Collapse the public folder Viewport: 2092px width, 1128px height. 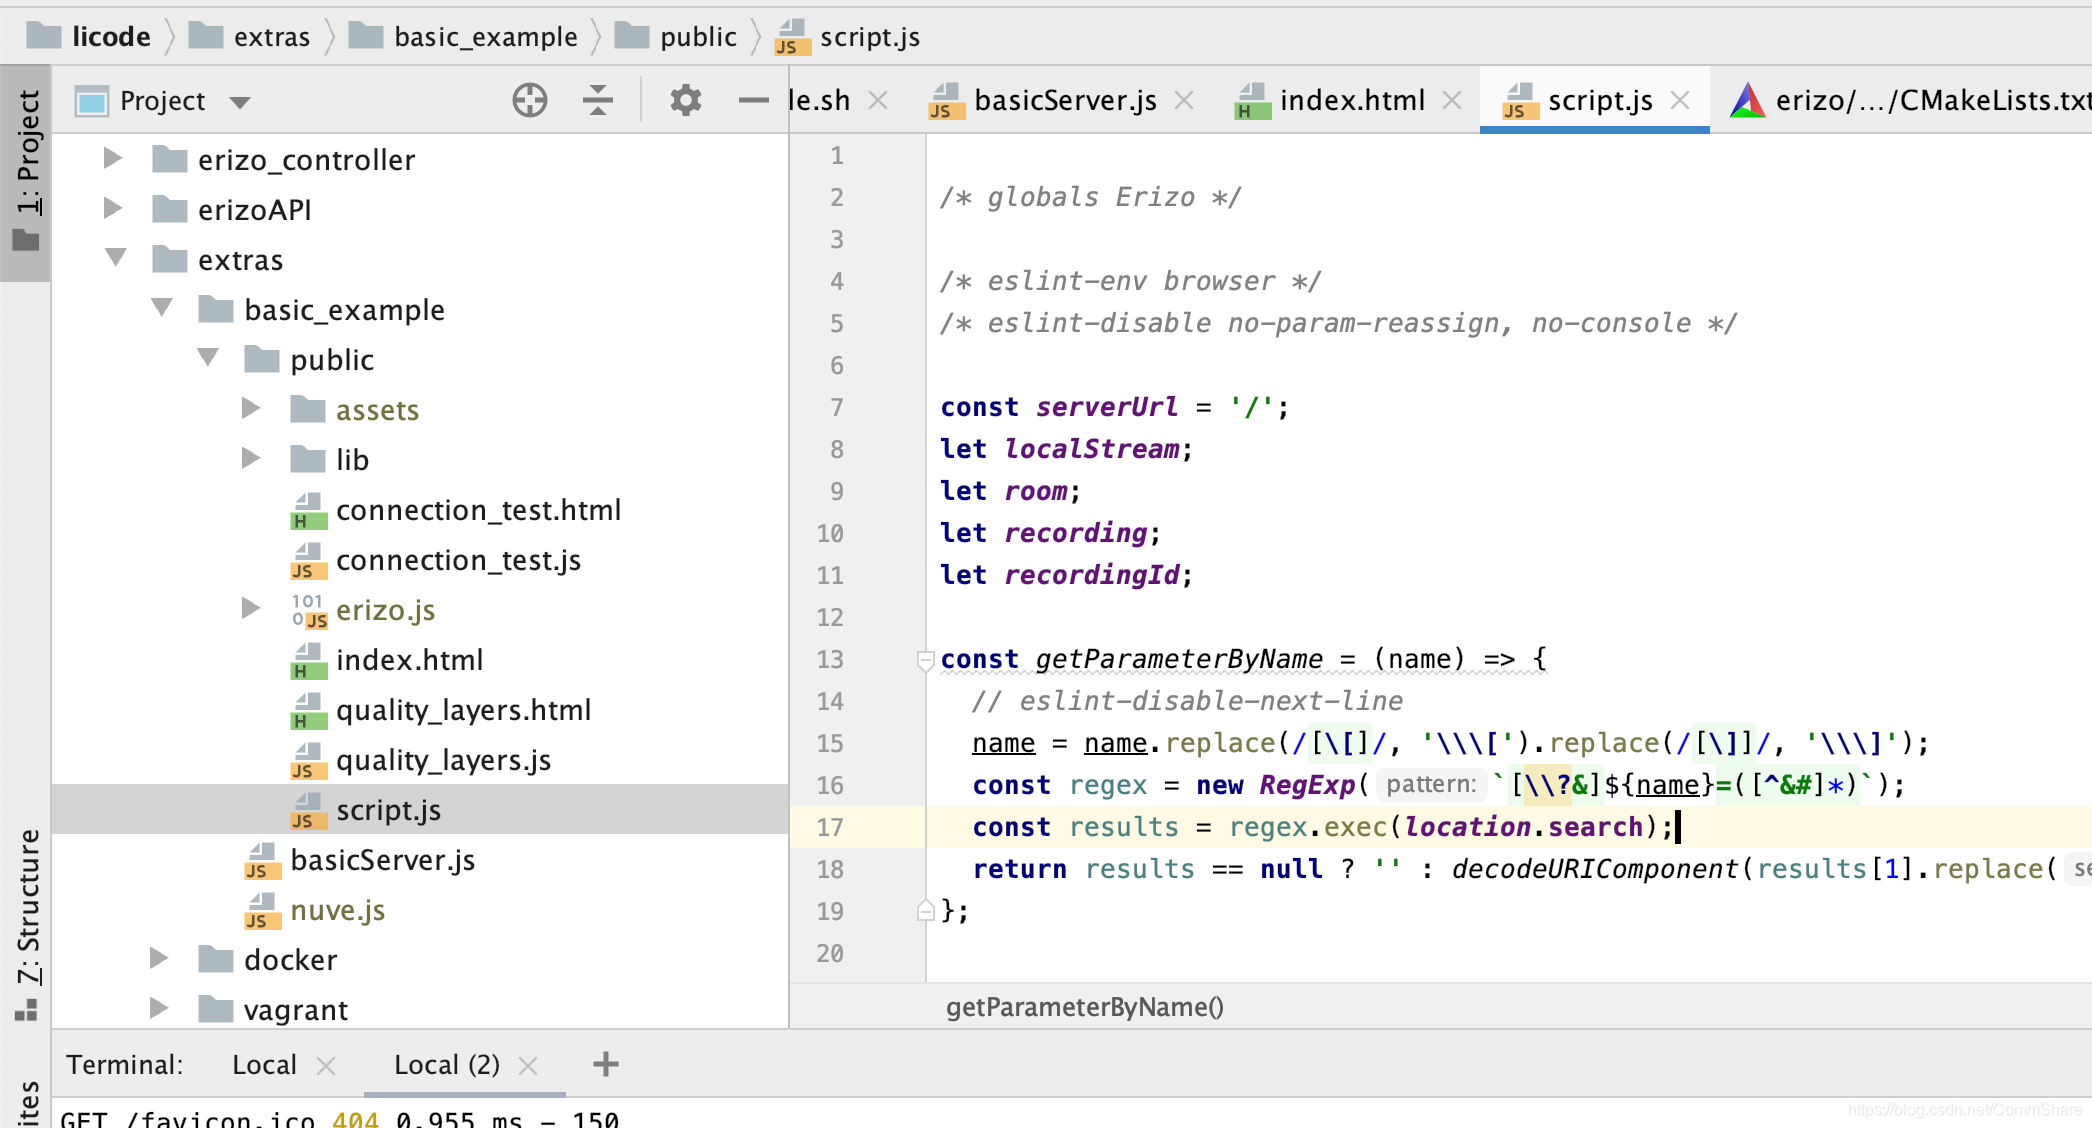coord(208,358)
